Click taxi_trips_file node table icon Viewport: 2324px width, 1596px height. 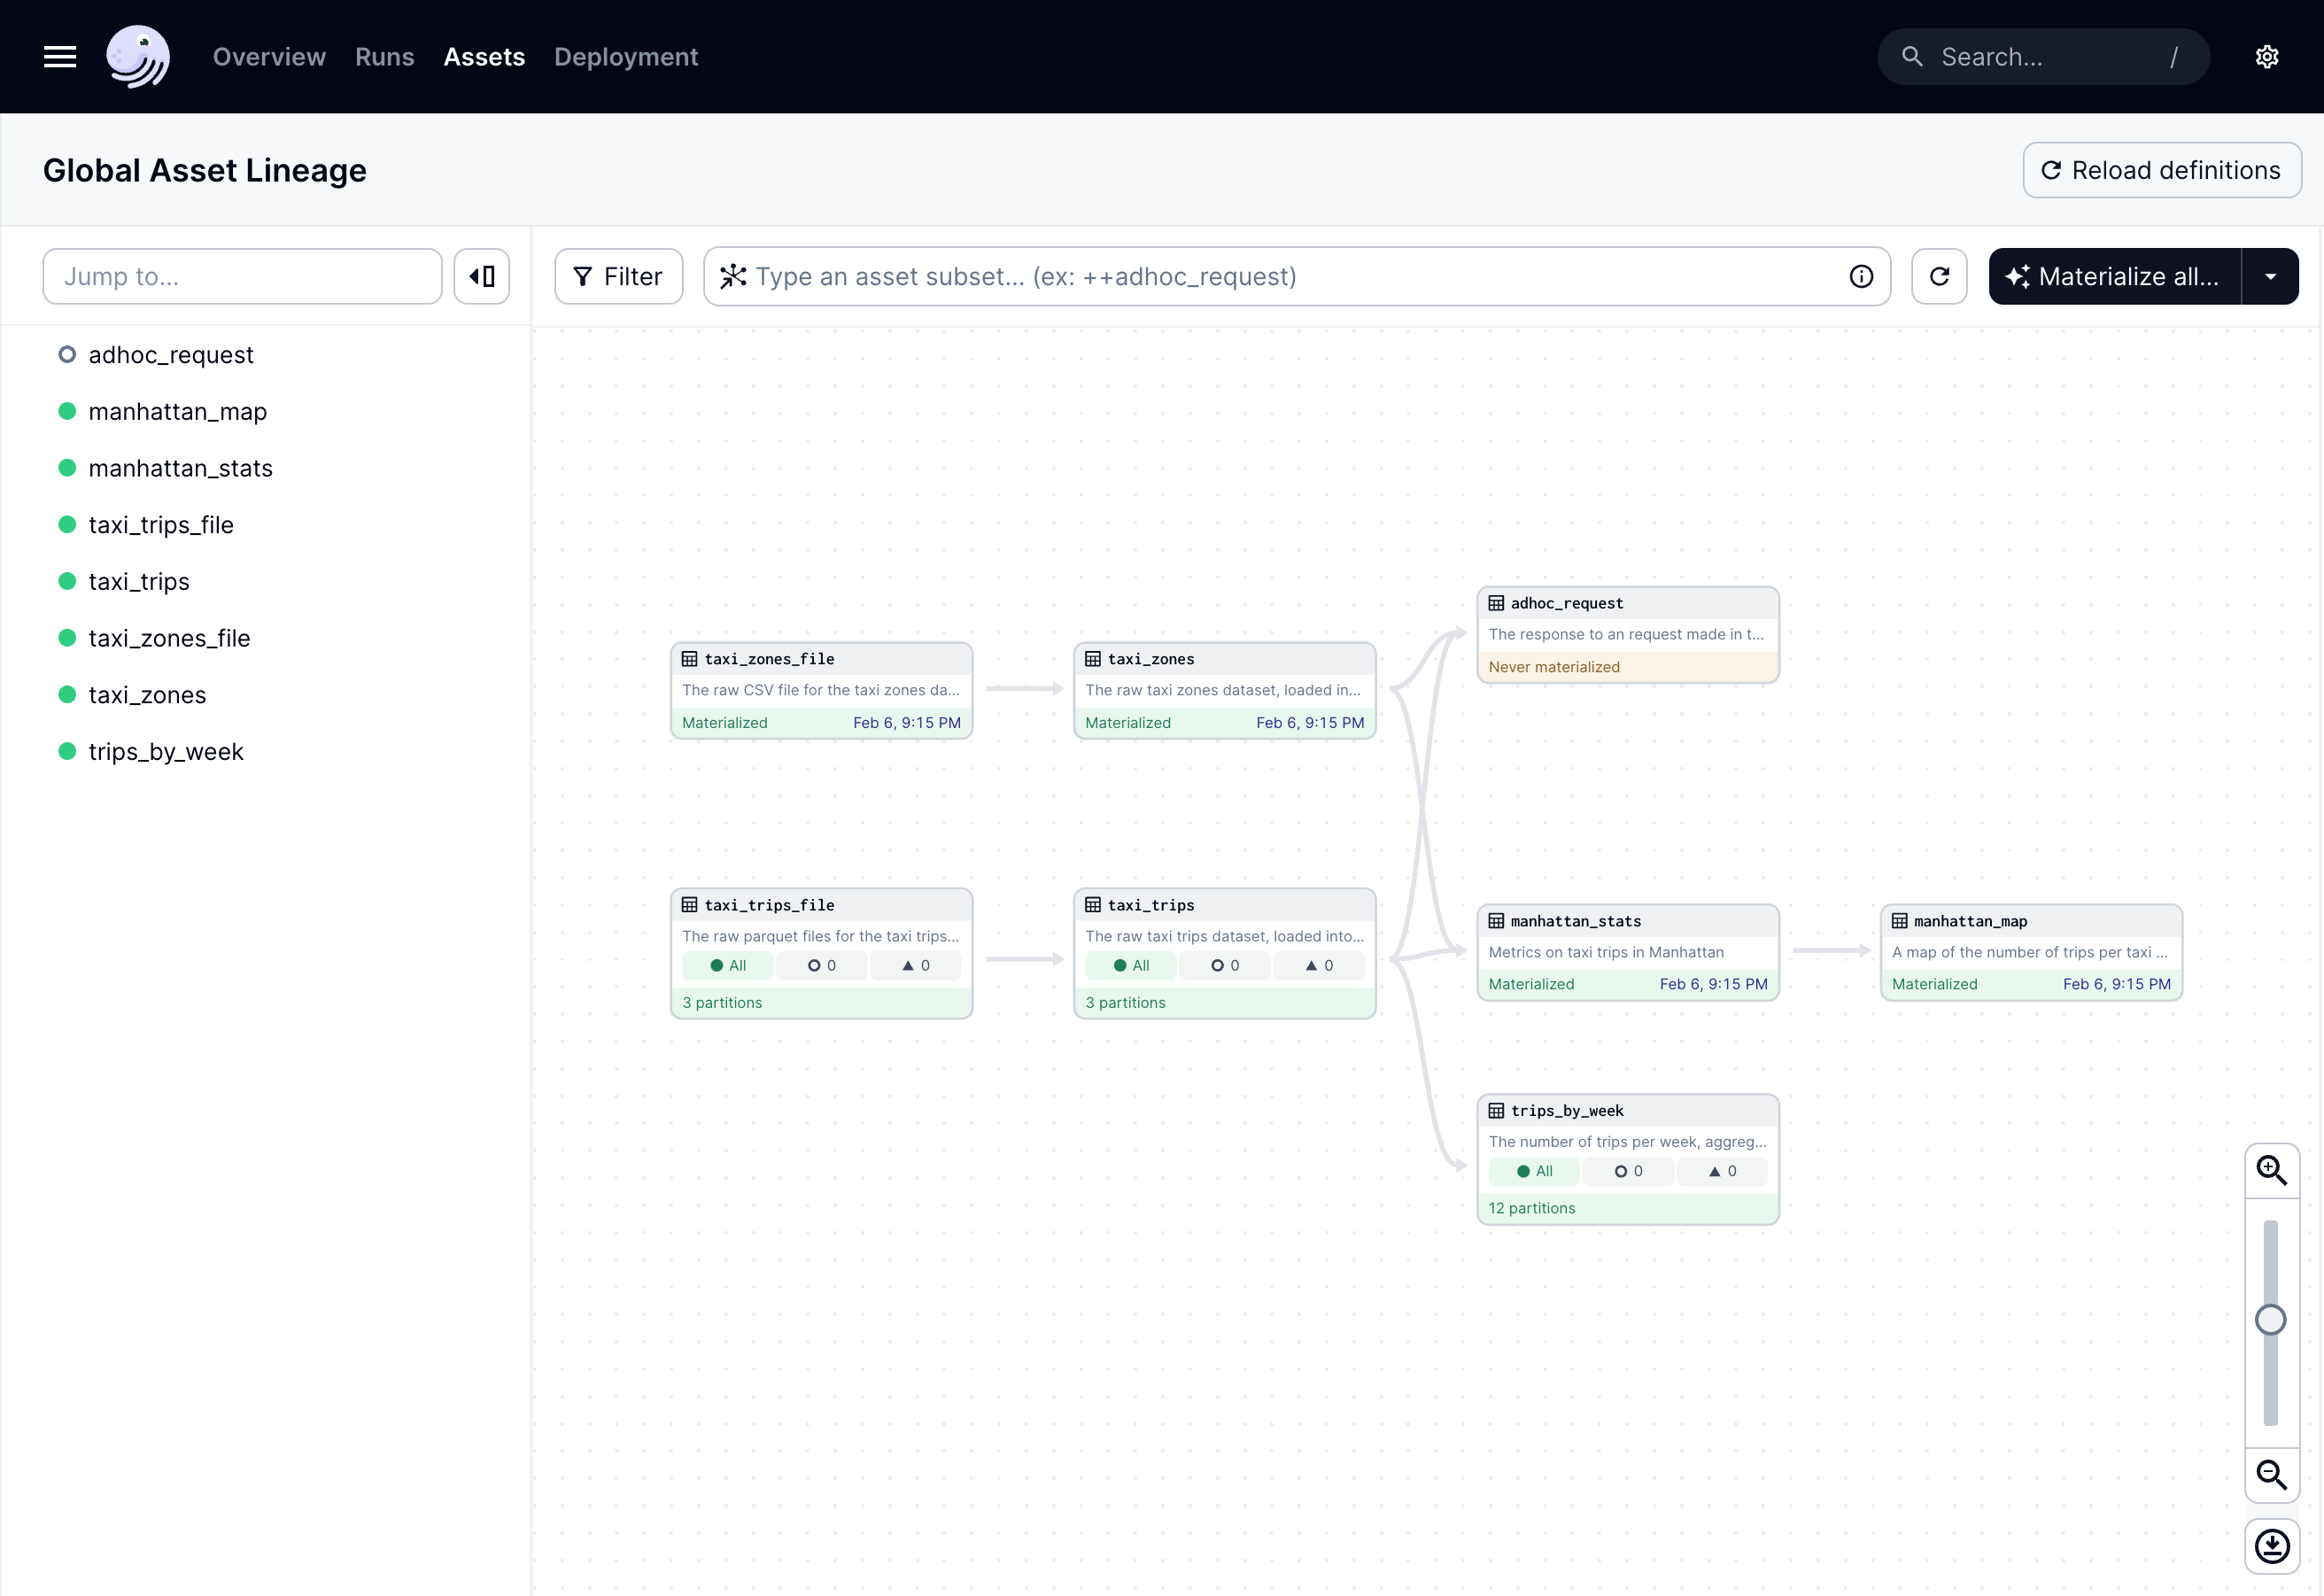tap(690, 905)
